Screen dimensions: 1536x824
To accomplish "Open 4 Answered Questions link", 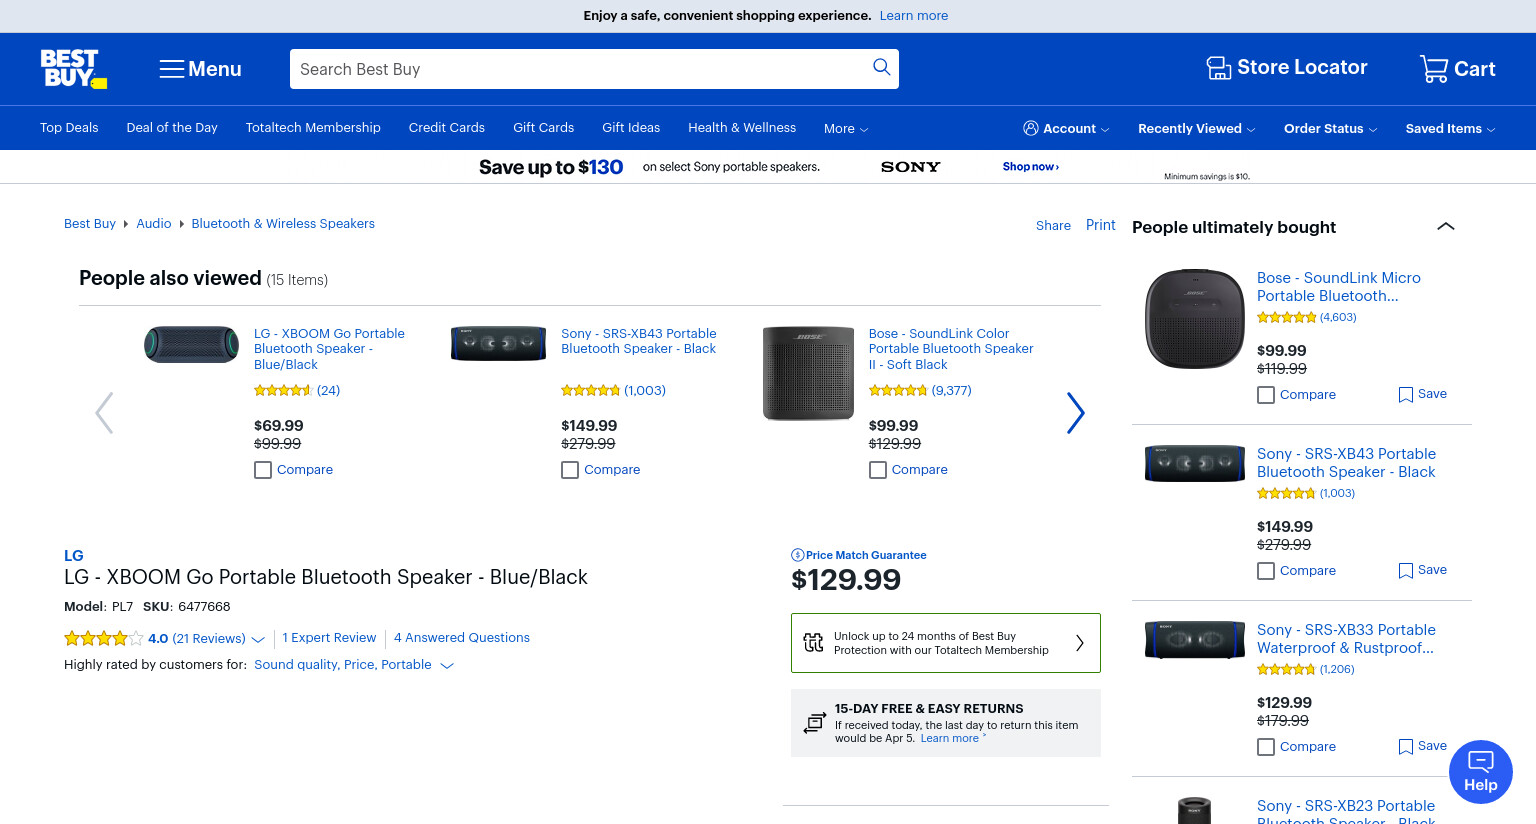I will click(462, 638).
